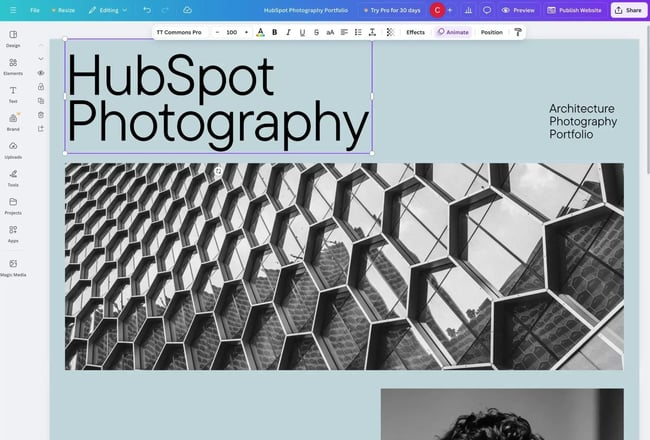Copy style with paint roller icon

click(x=518, y=32)
